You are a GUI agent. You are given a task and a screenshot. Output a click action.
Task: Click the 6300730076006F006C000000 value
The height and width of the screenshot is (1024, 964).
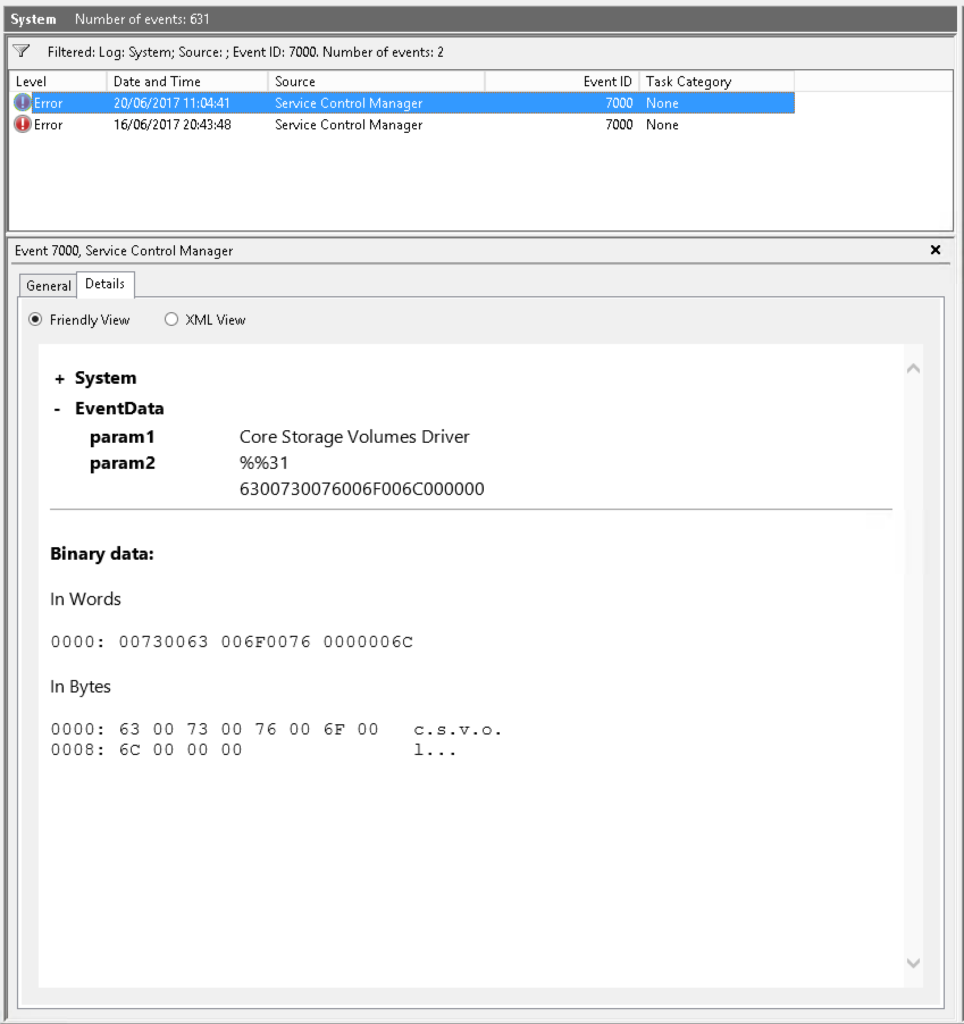click(362, 489)
